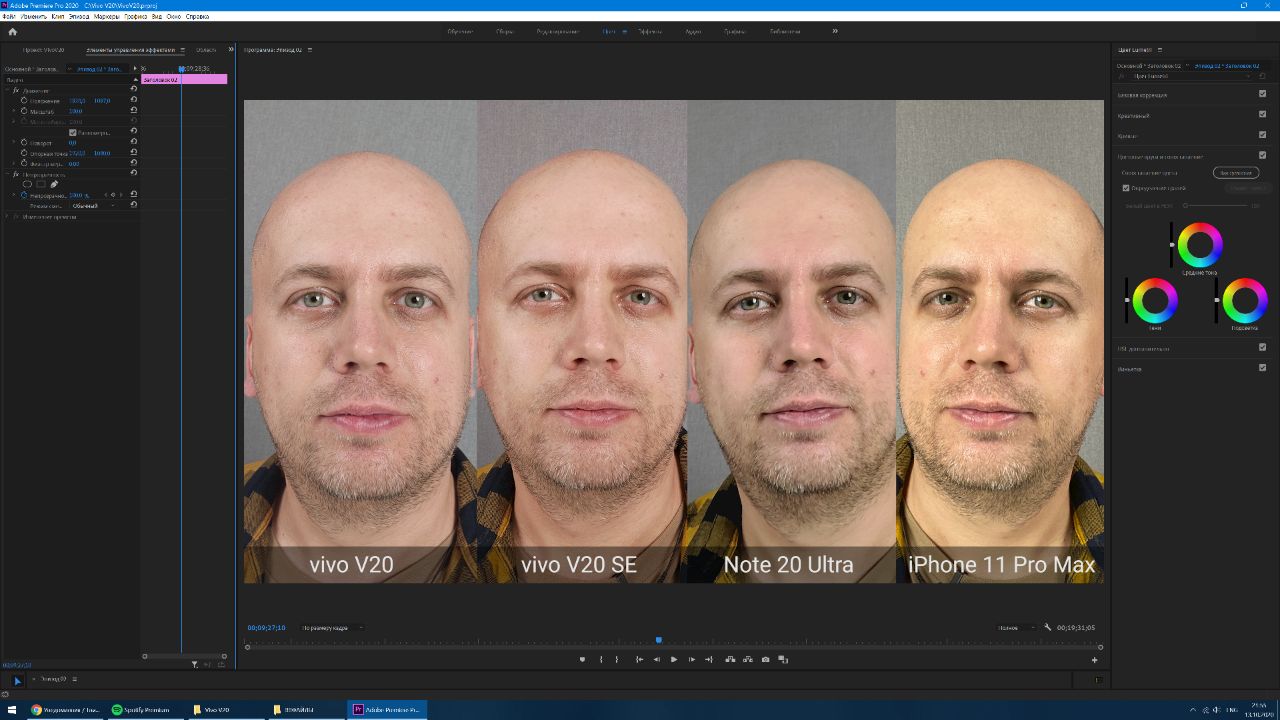Select the rectangle mask tool under Opacity
This screenshot has height=720, width=1280.
tap(41, 184)
